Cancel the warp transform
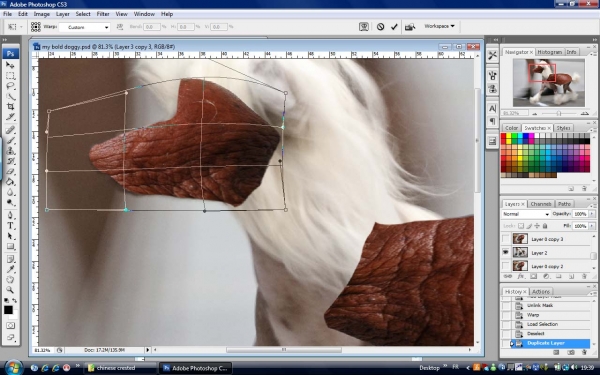 380,27
